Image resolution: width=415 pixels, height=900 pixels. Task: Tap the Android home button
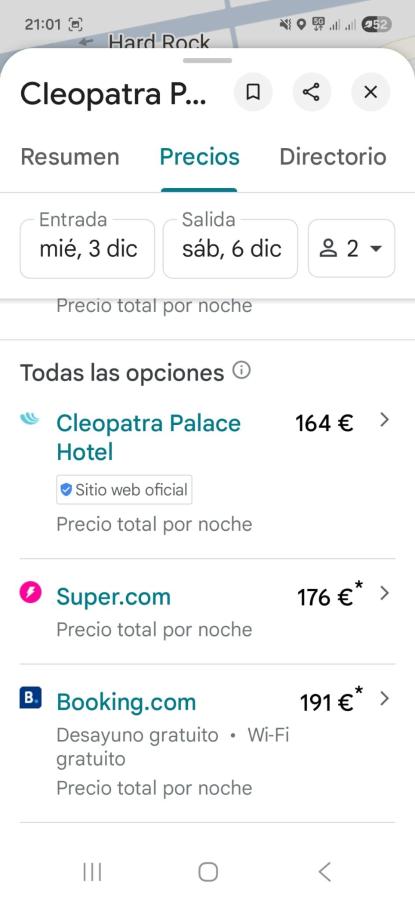click(x=208, y=872)
